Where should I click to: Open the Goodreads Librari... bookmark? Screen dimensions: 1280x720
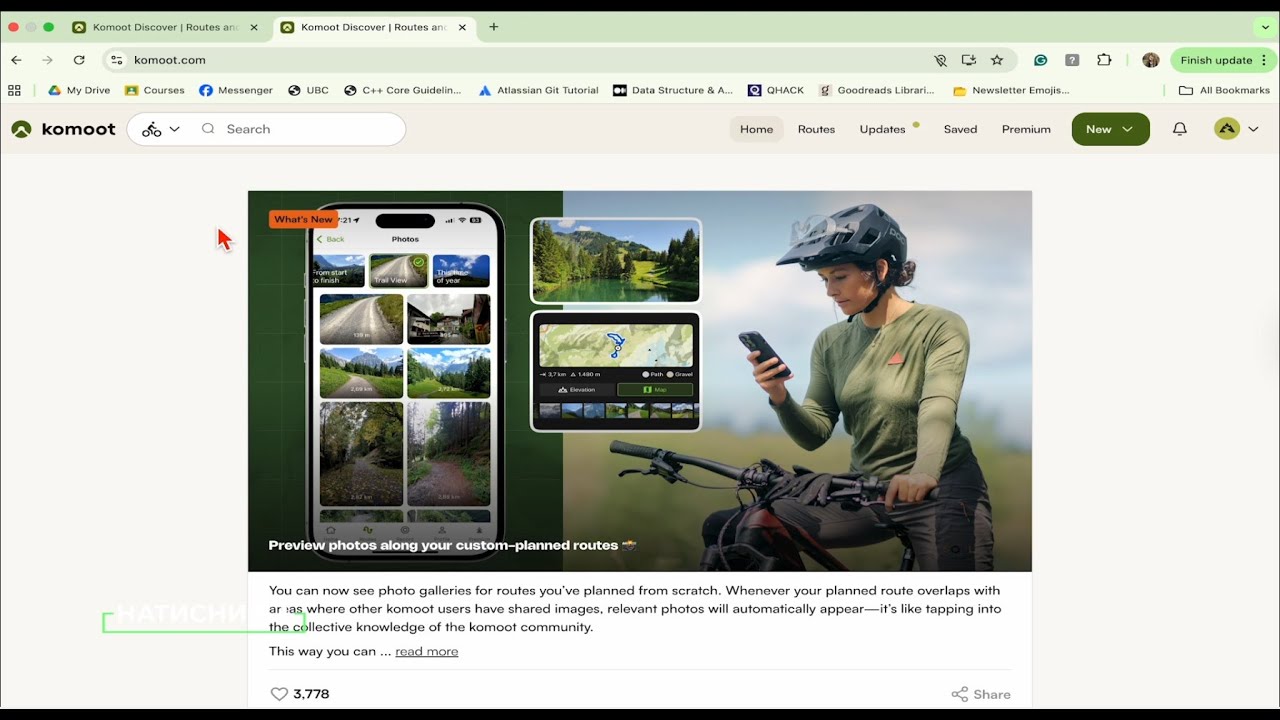coord(876,90)
